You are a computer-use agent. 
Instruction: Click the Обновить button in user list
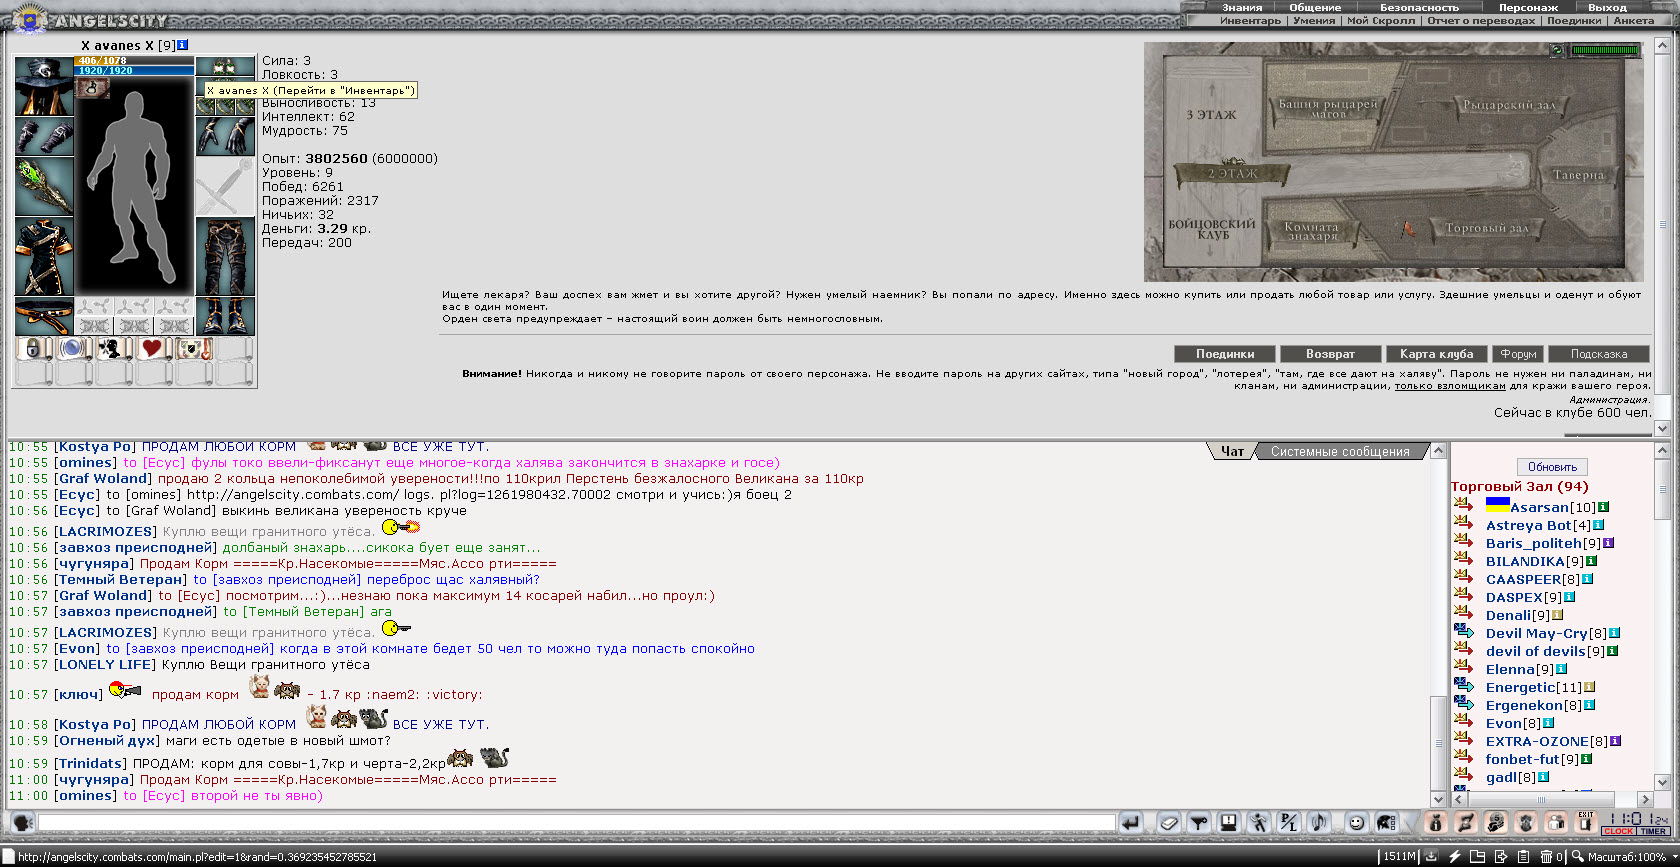click(x=1552, y=467)
